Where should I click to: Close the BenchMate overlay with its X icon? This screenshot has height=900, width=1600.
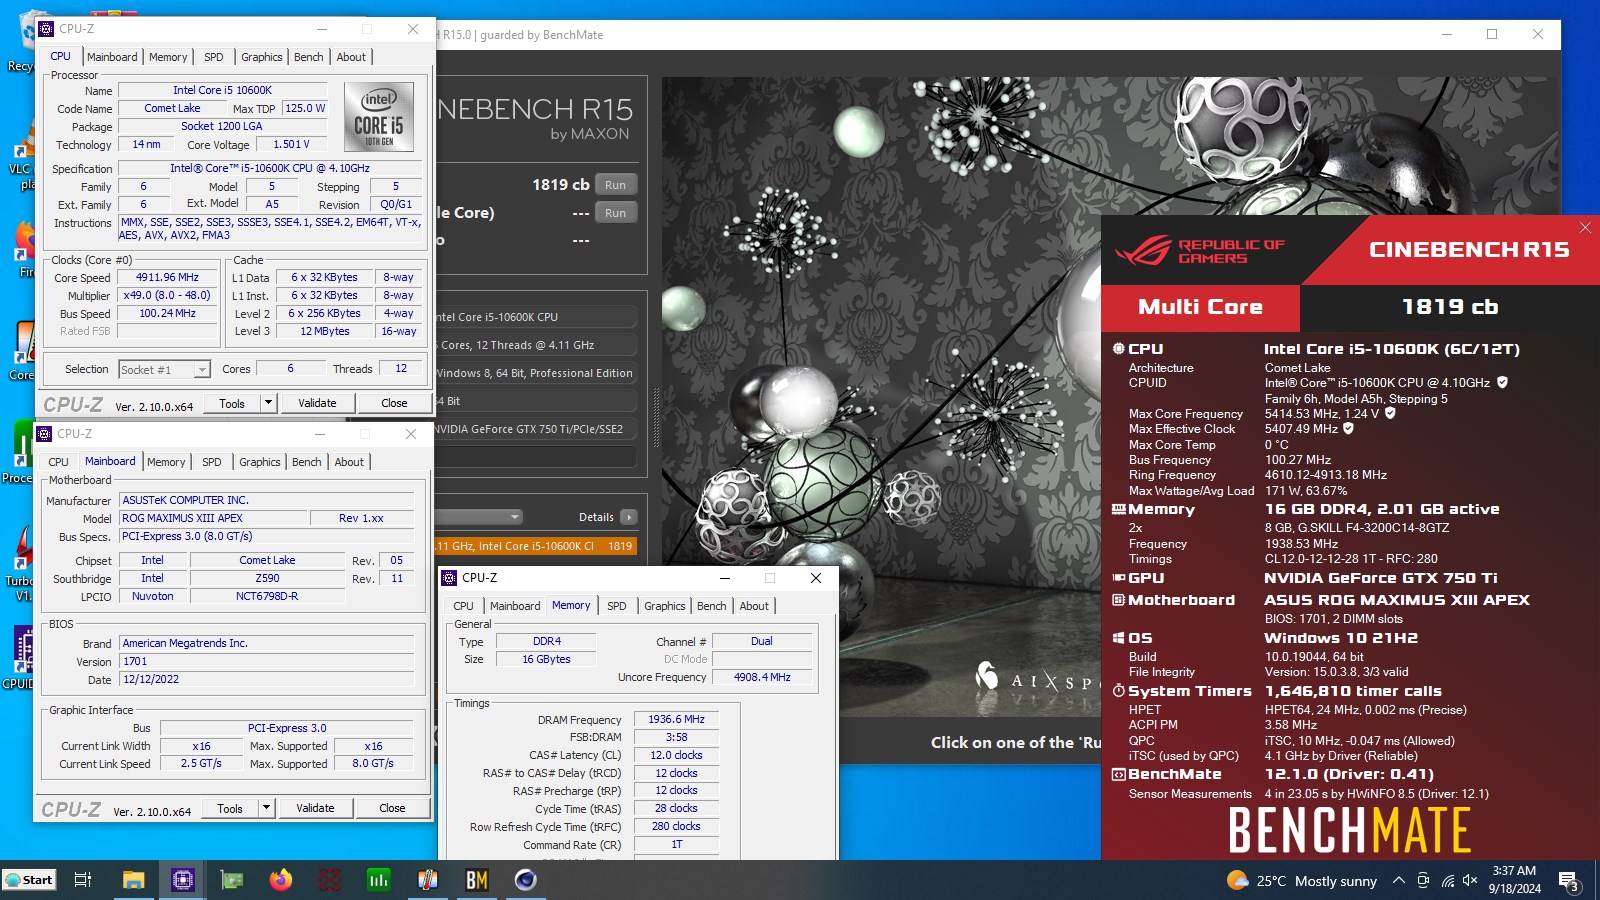point(1585,228)
